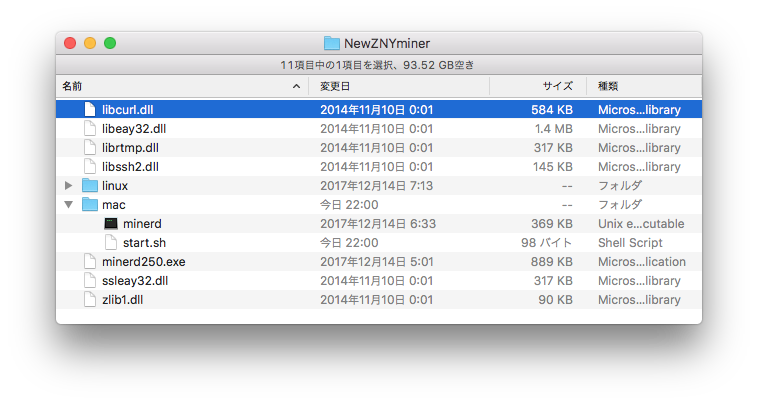Viewport: 758px width, 404px height.
Task: Click the minerd250.exe file icon
Action: 90,261
